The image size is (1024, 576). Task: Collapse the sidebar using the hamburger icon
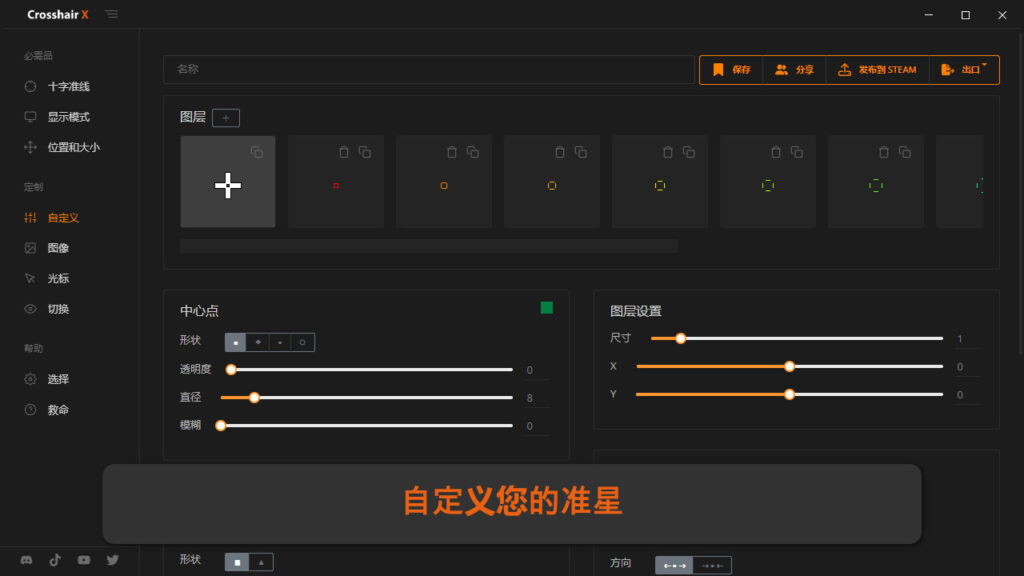111,15
